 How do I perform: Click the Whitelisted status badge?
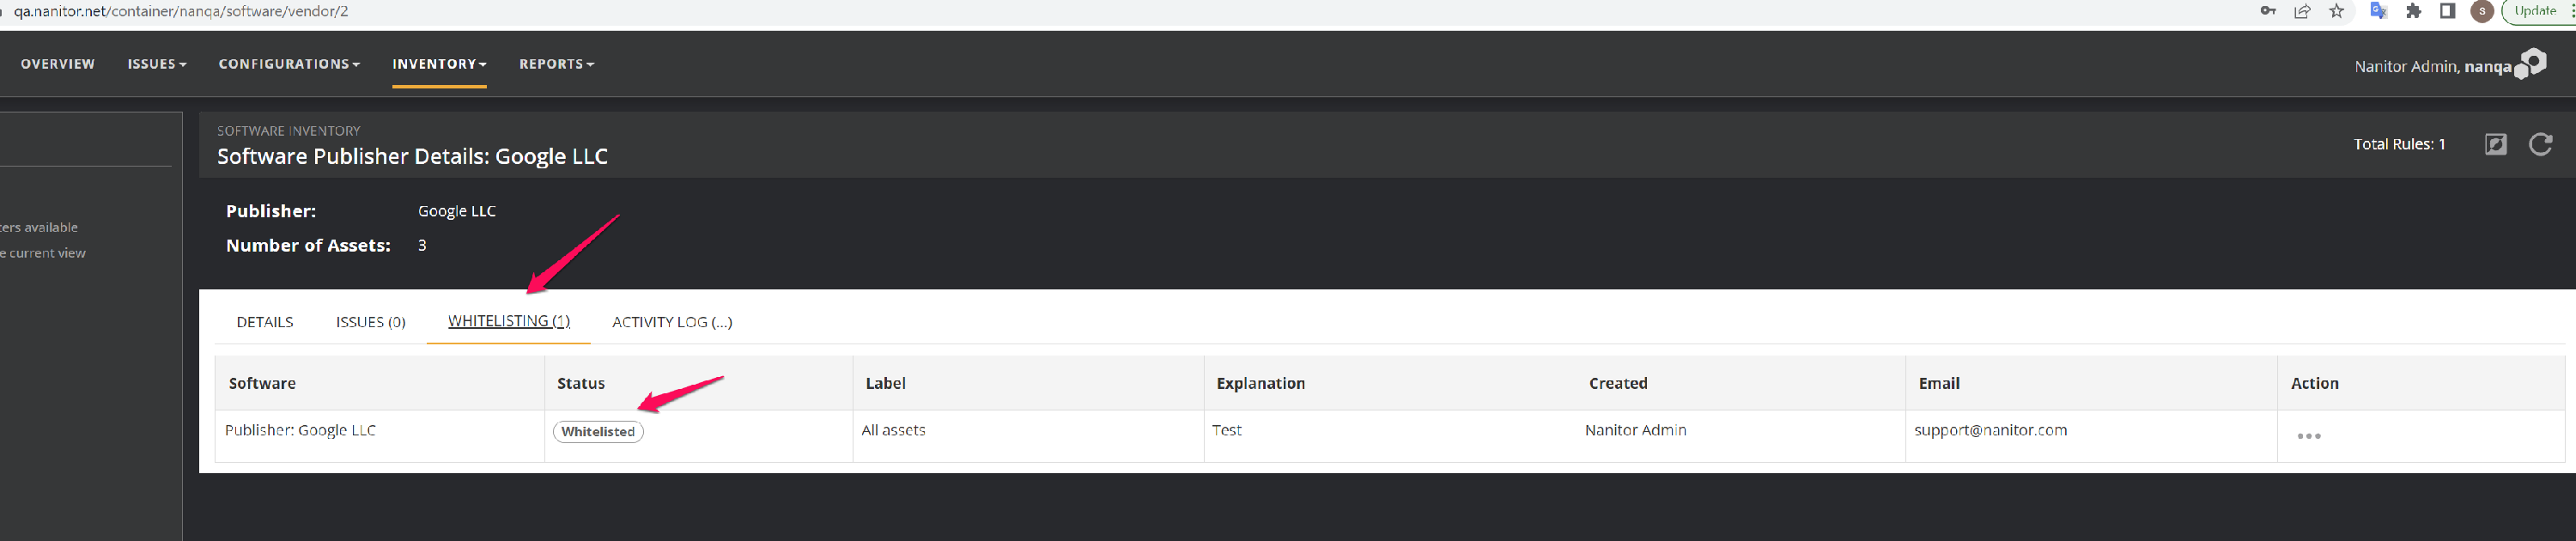point(598,432)
